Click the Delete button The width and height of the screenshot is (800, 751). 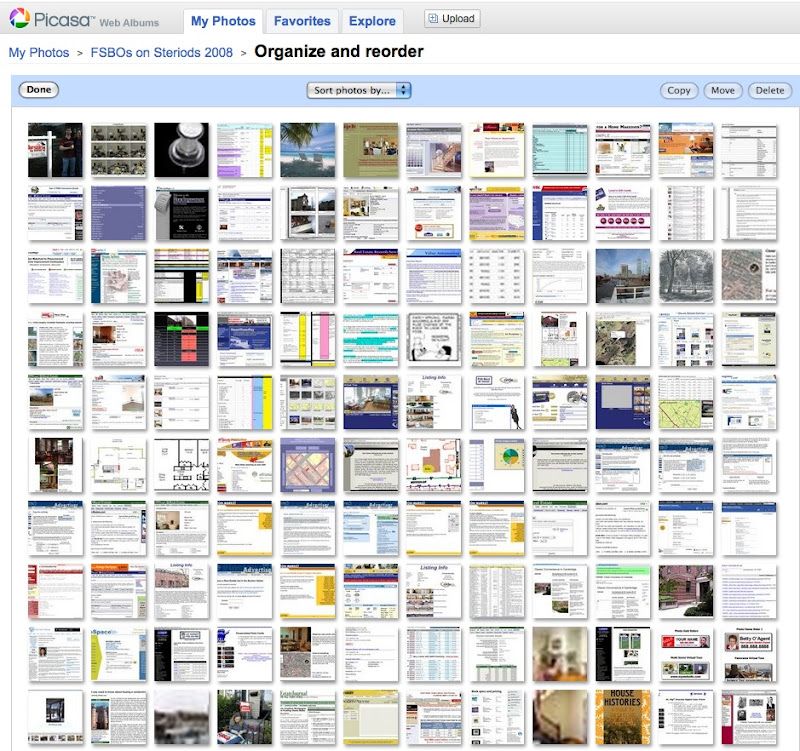[x=769, y=90]
